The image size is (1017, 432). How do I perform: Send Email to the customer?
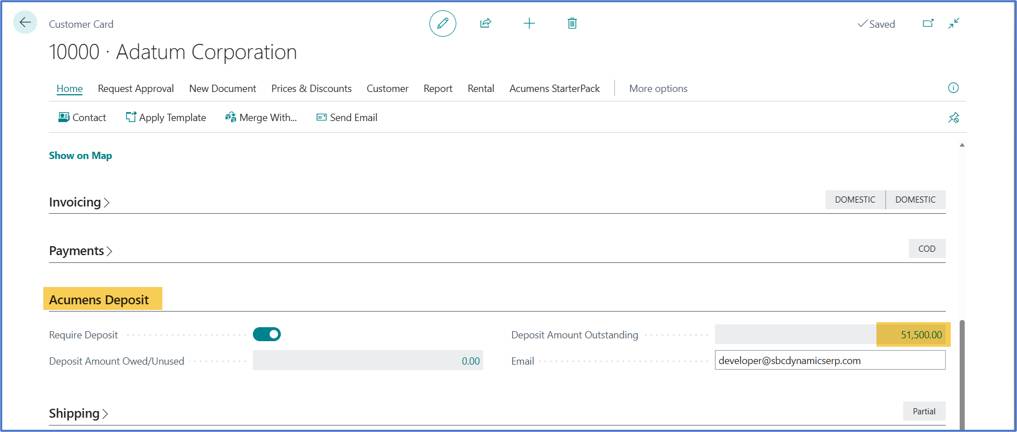[x=347, y=117]
